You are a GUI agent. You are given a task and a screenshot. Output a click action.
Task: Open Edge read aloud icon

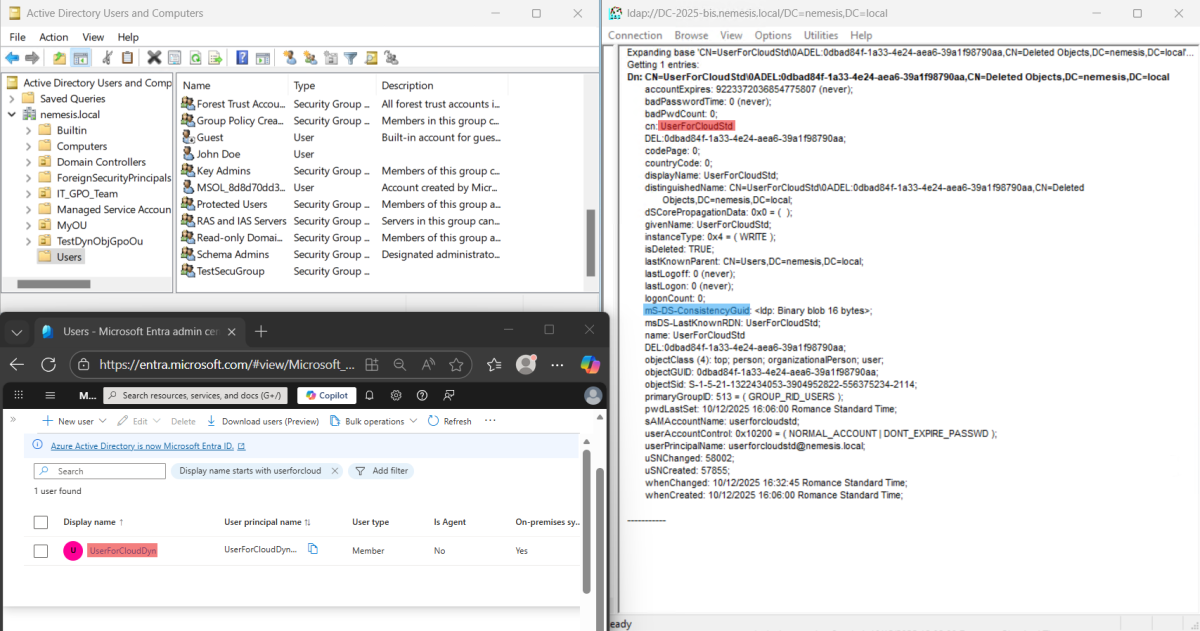pyautogui.click(x=428, y=365)
